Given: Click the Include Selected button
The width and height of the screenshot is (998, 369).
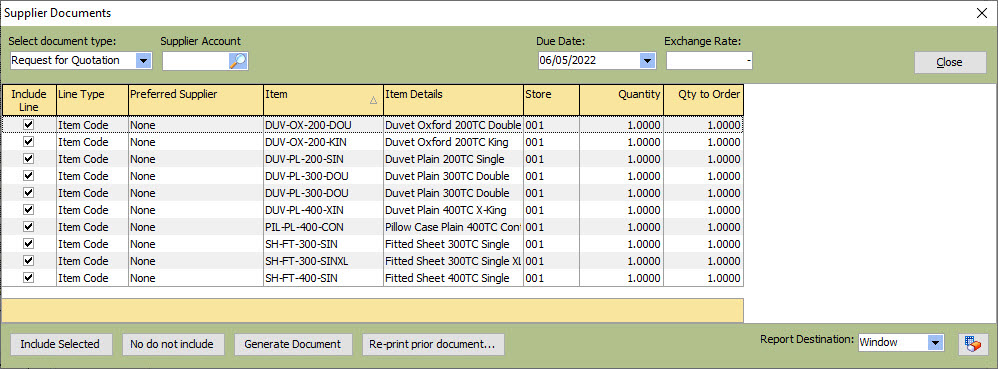Looking at the screenshot, I should (x=60, y=344).
